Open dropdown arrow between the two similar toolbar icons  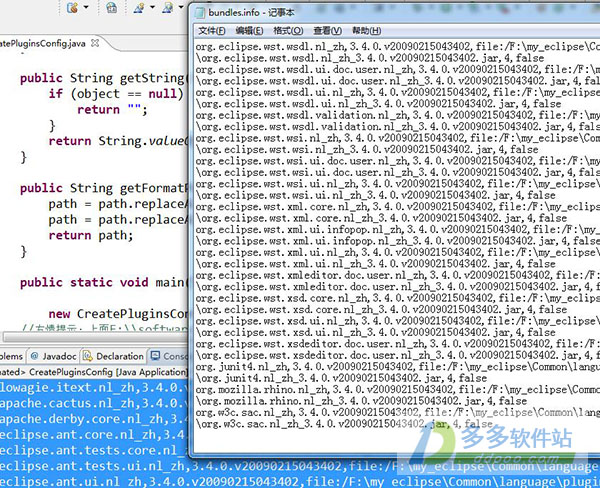[152, 7]
